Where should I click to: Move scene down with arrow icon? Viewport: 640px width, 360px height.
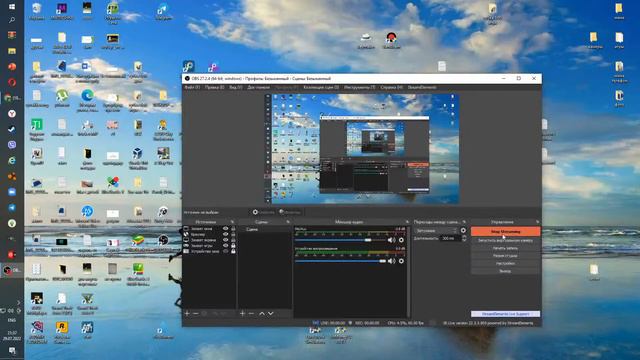tap(270, 313)
